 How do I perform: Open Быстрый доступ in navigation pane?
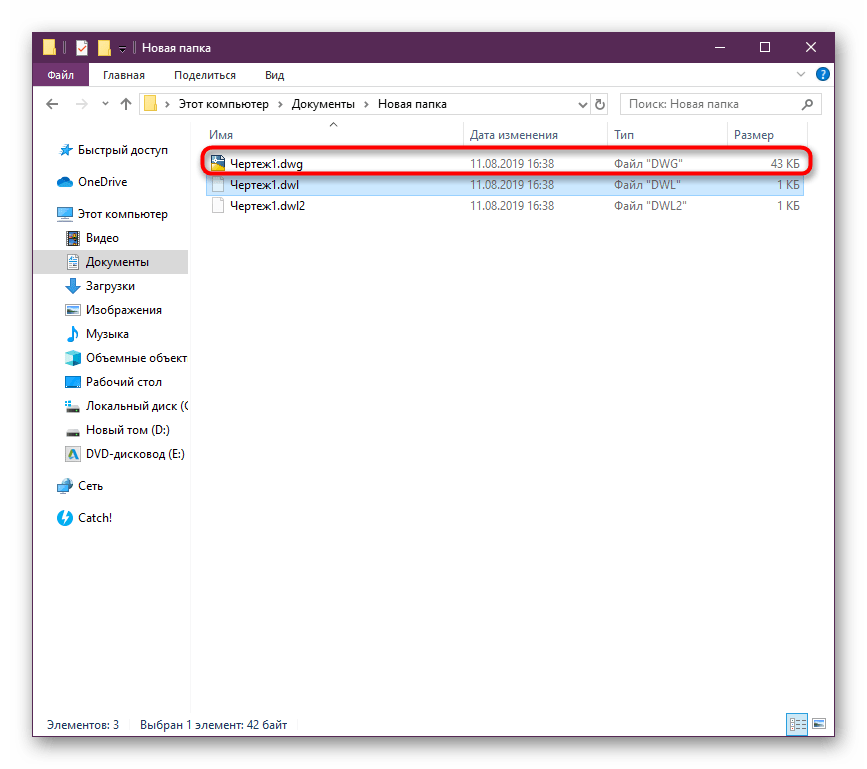point(122,150)
